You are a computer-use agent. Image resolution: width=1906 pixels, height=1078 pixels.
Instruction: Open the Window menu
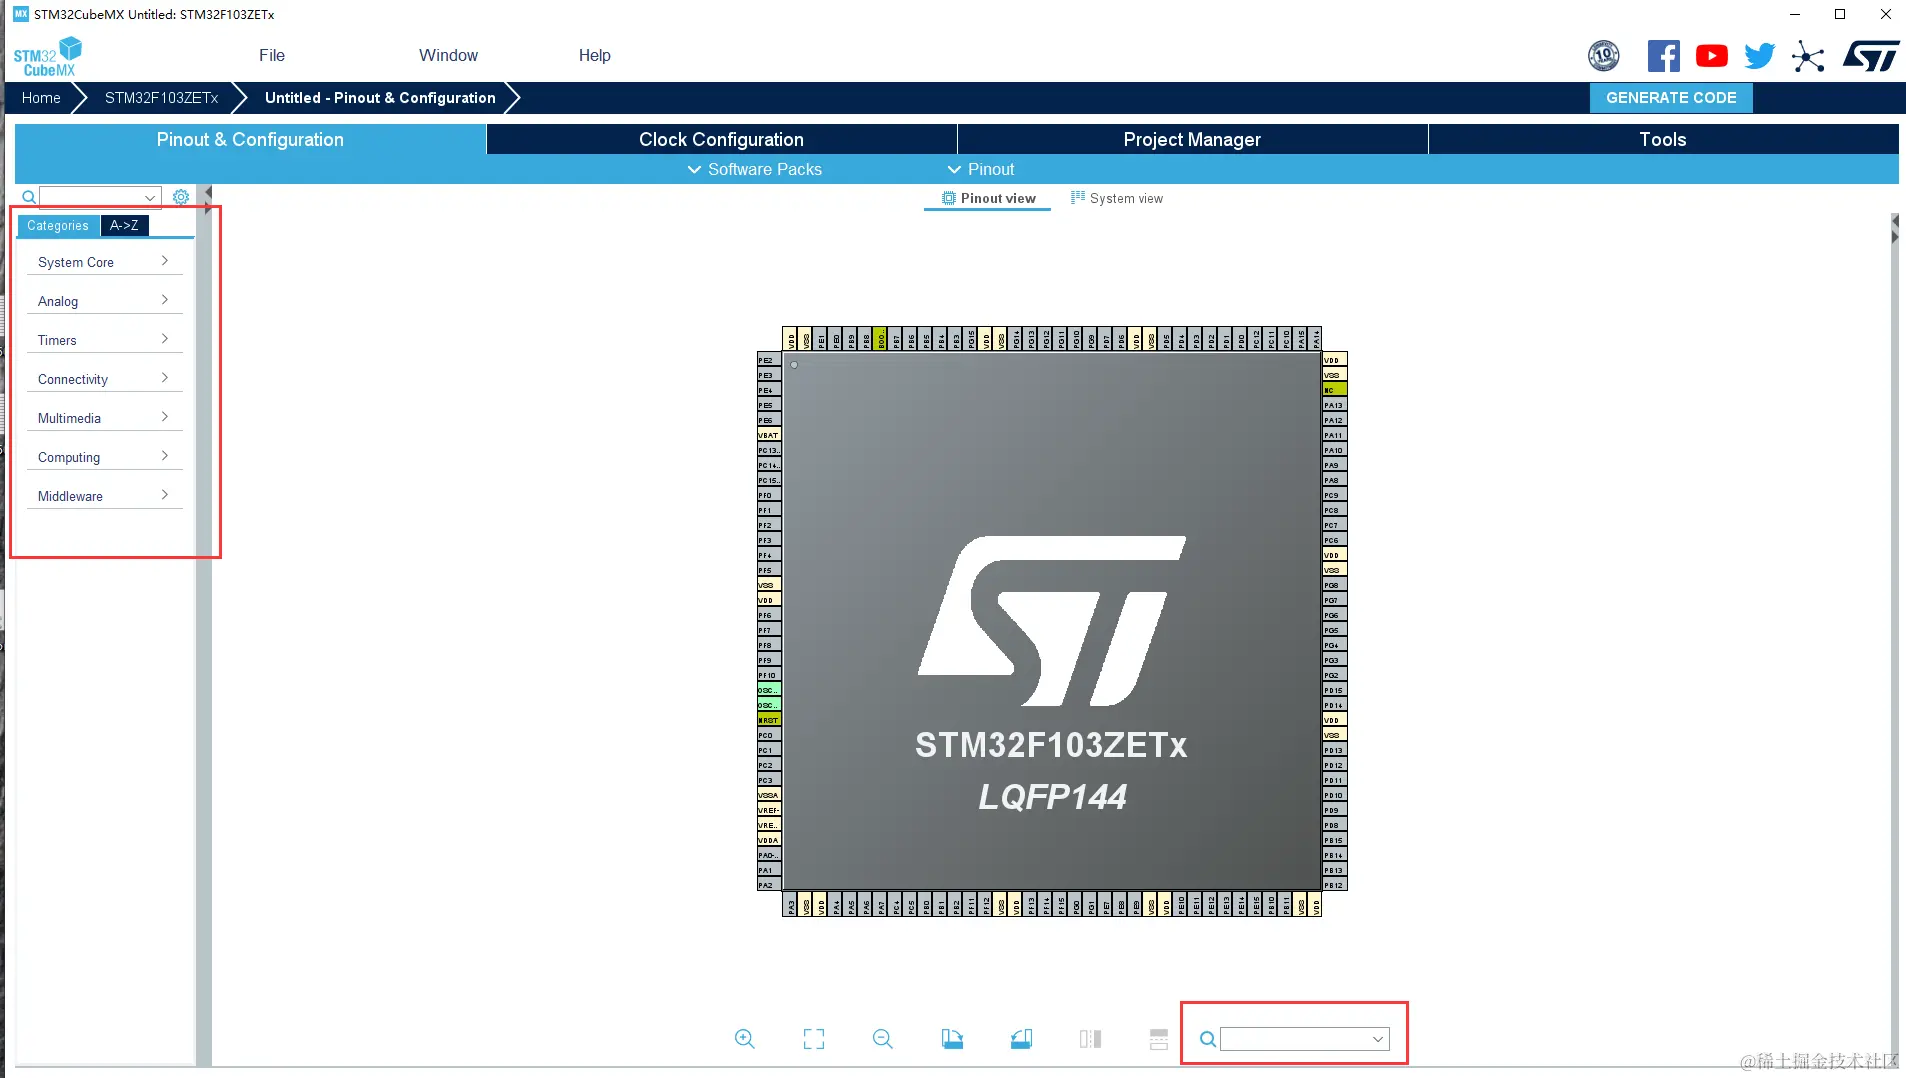tap(448, 56)
